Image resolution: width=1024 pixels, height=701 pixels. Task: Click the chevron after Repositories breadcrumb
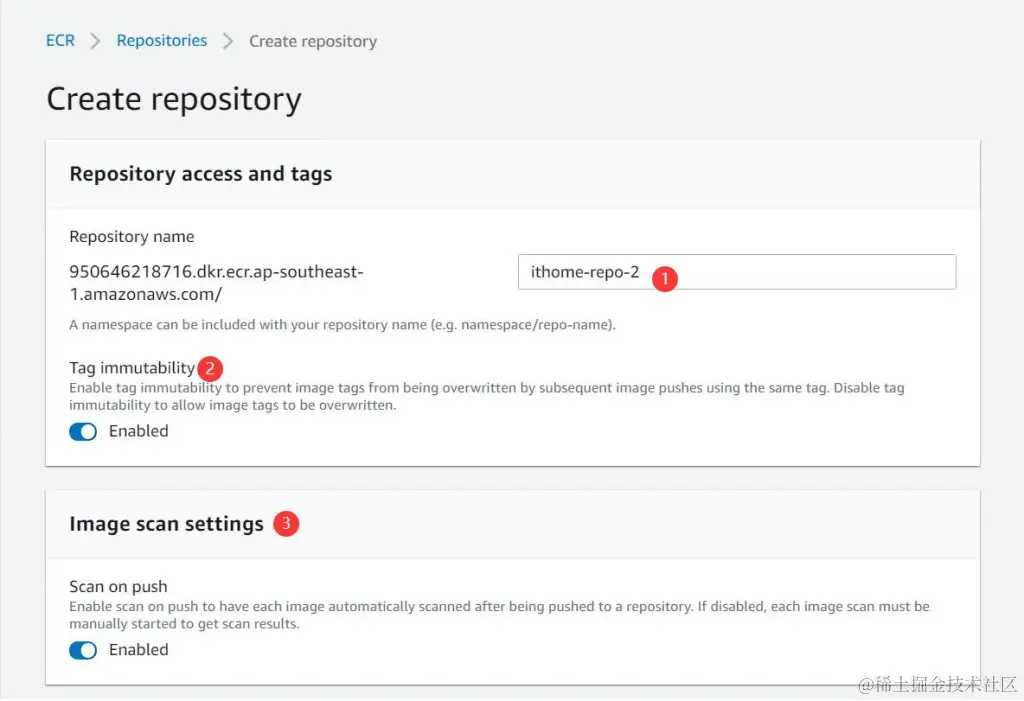pos(228,41)
